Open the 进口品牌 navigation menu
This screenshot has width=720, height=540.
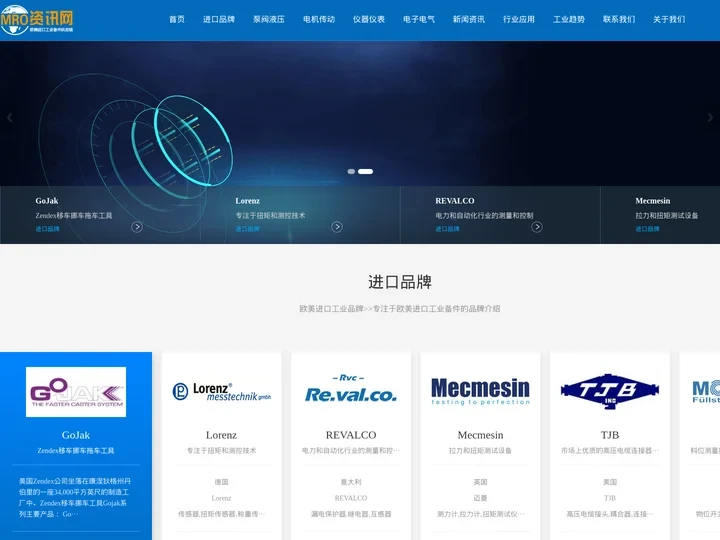click(x=219, y=19)
